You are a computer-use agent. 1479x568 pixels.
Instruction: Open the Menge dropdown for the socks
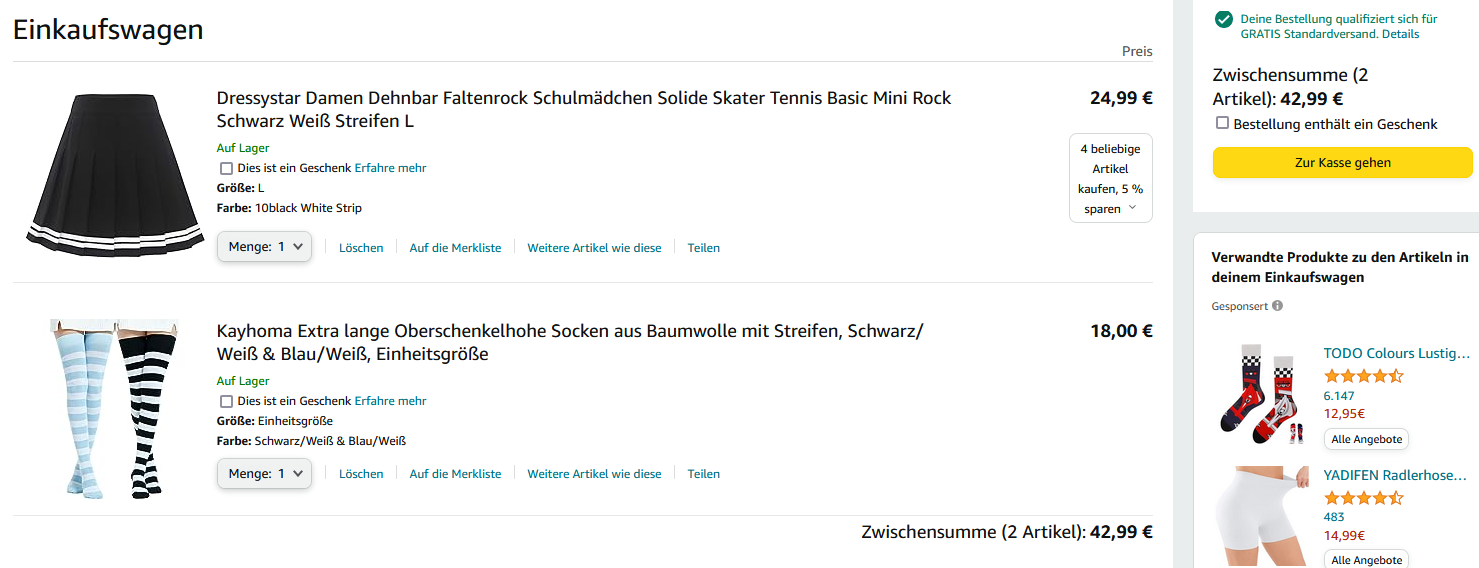[265, 474]
